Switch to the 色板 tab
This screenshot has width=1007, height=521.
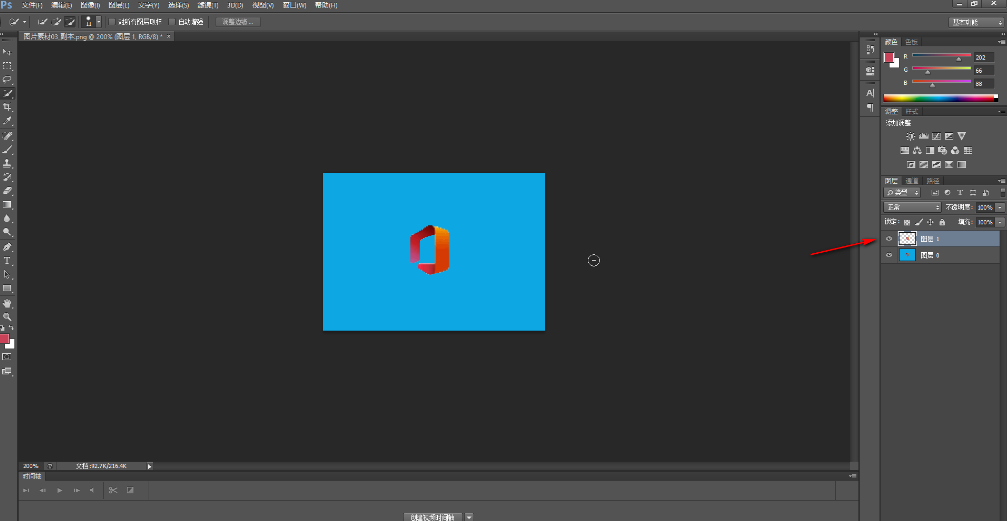[910, 42]
